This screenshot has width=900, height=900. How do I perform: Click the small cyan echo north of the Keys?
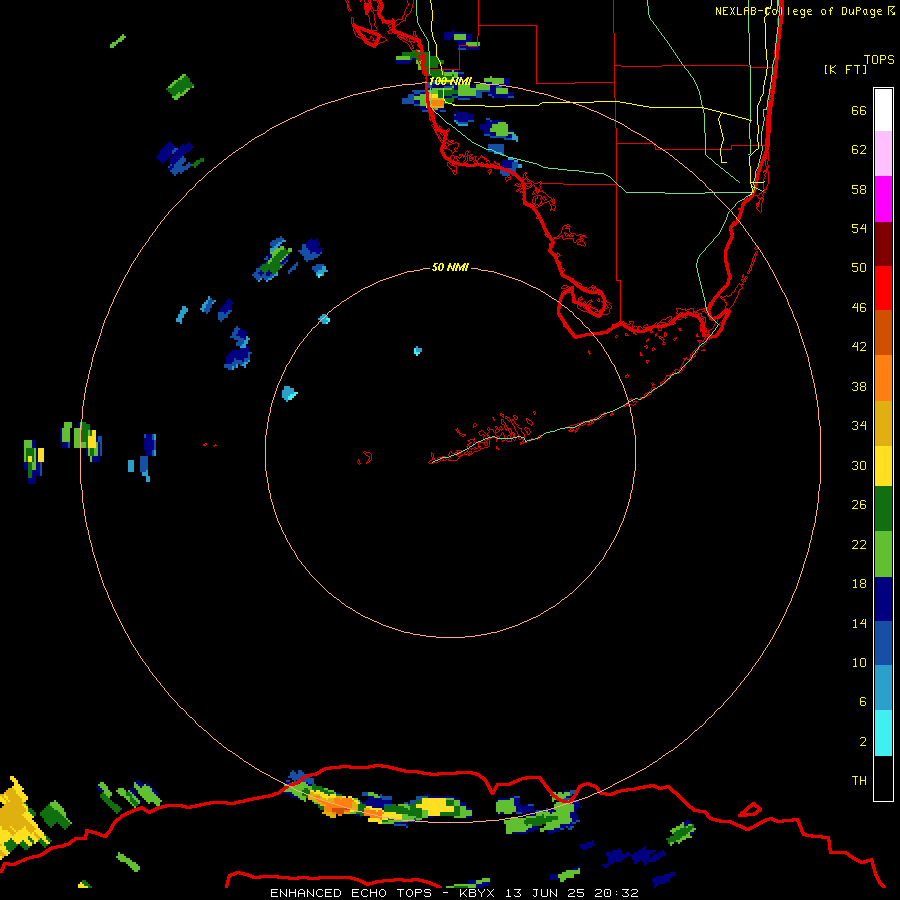click(417, 351)
